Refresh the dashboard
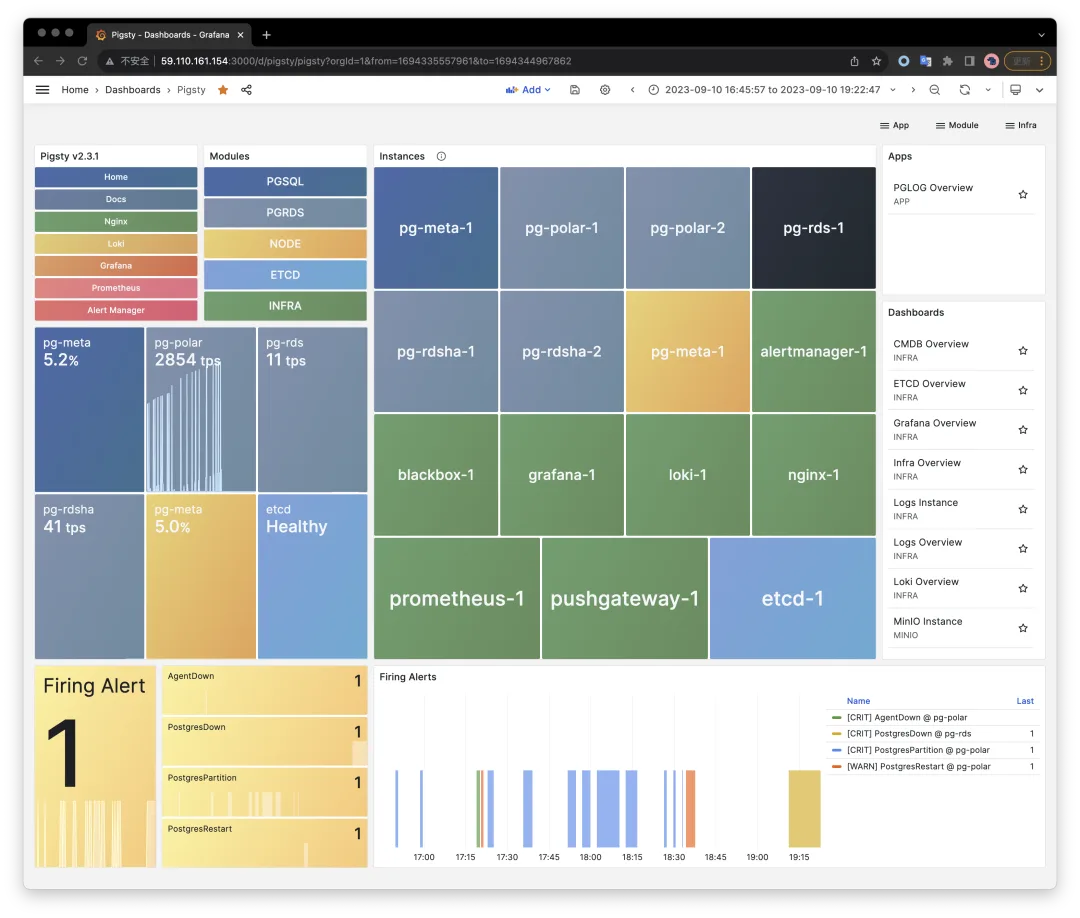 pos(964,90)
